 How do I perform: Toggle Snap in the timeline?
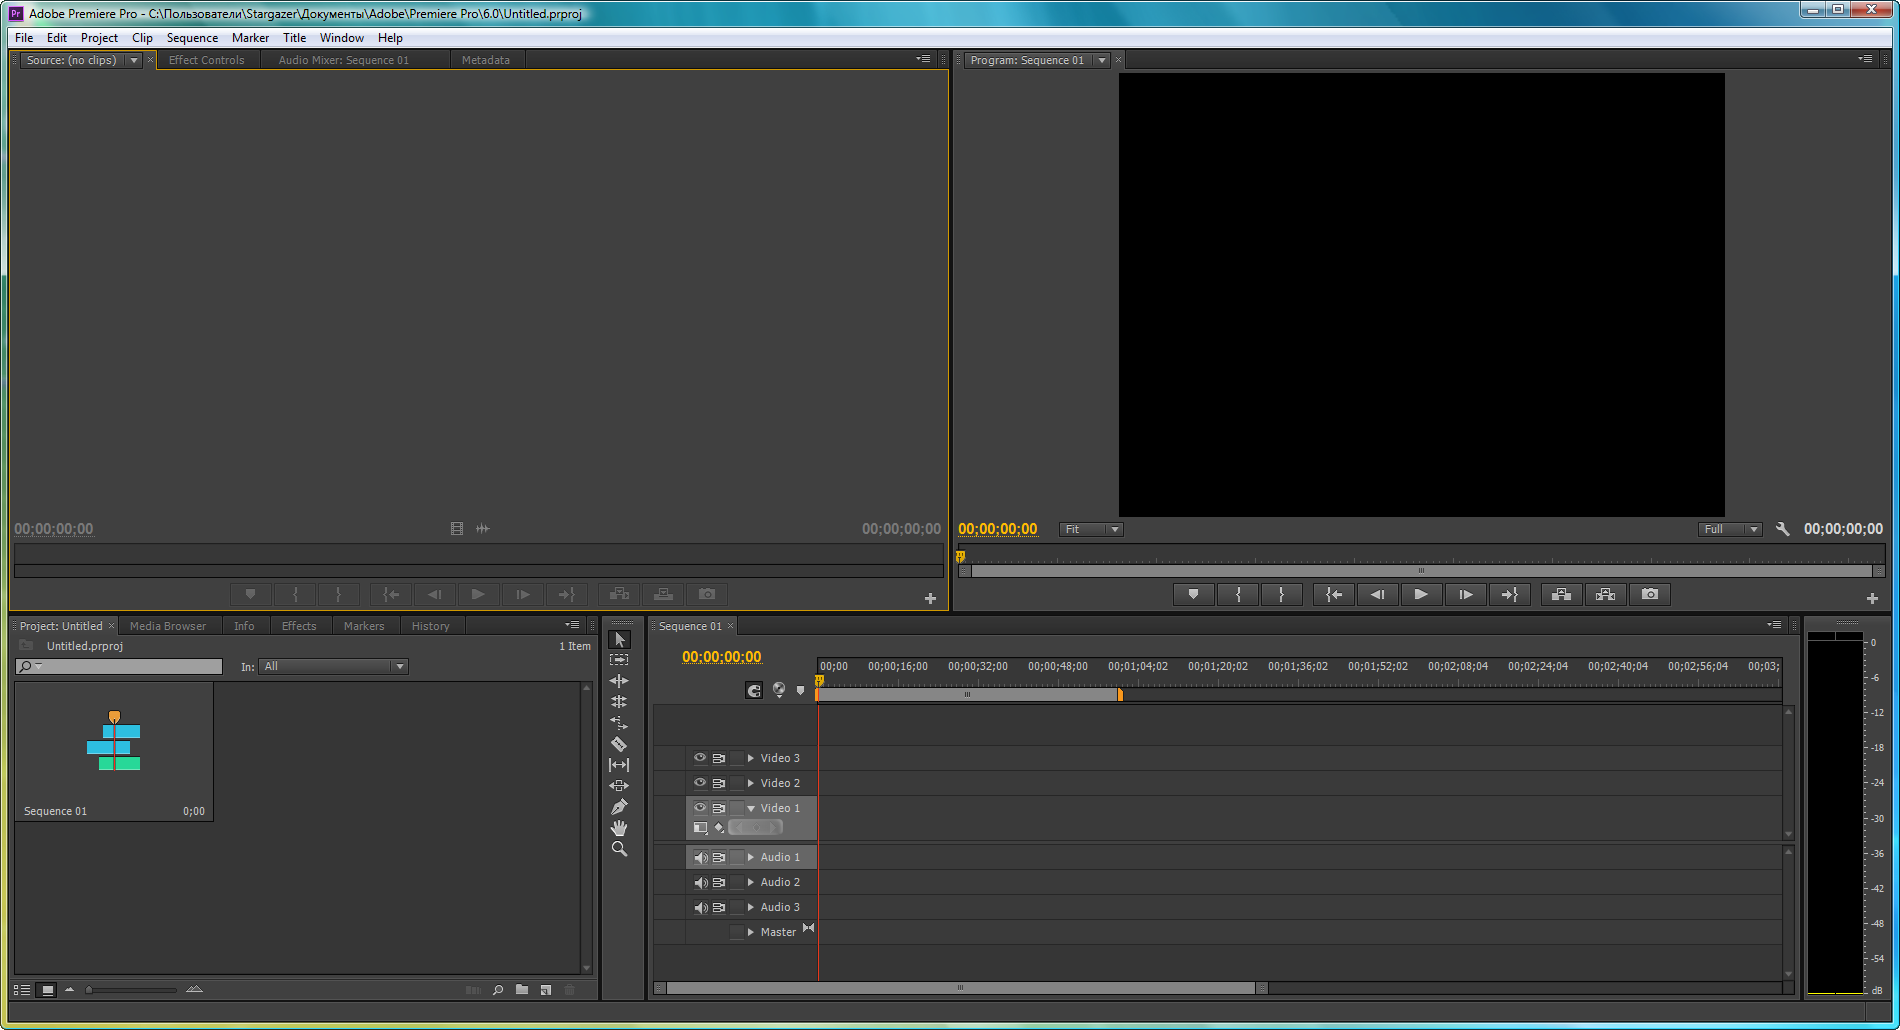[754, 690]
